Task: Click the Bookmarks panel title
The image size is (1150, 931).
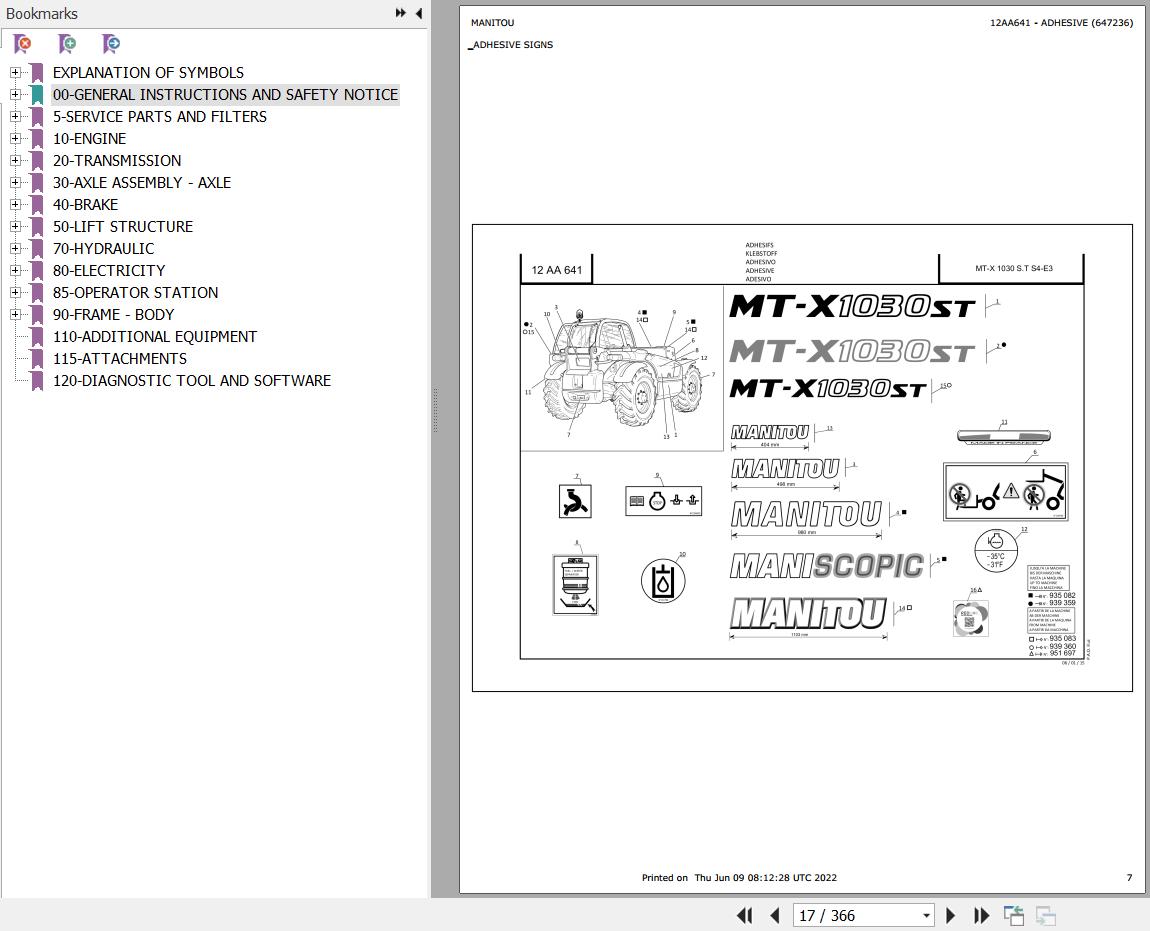Action: click(x=42, y=13)
